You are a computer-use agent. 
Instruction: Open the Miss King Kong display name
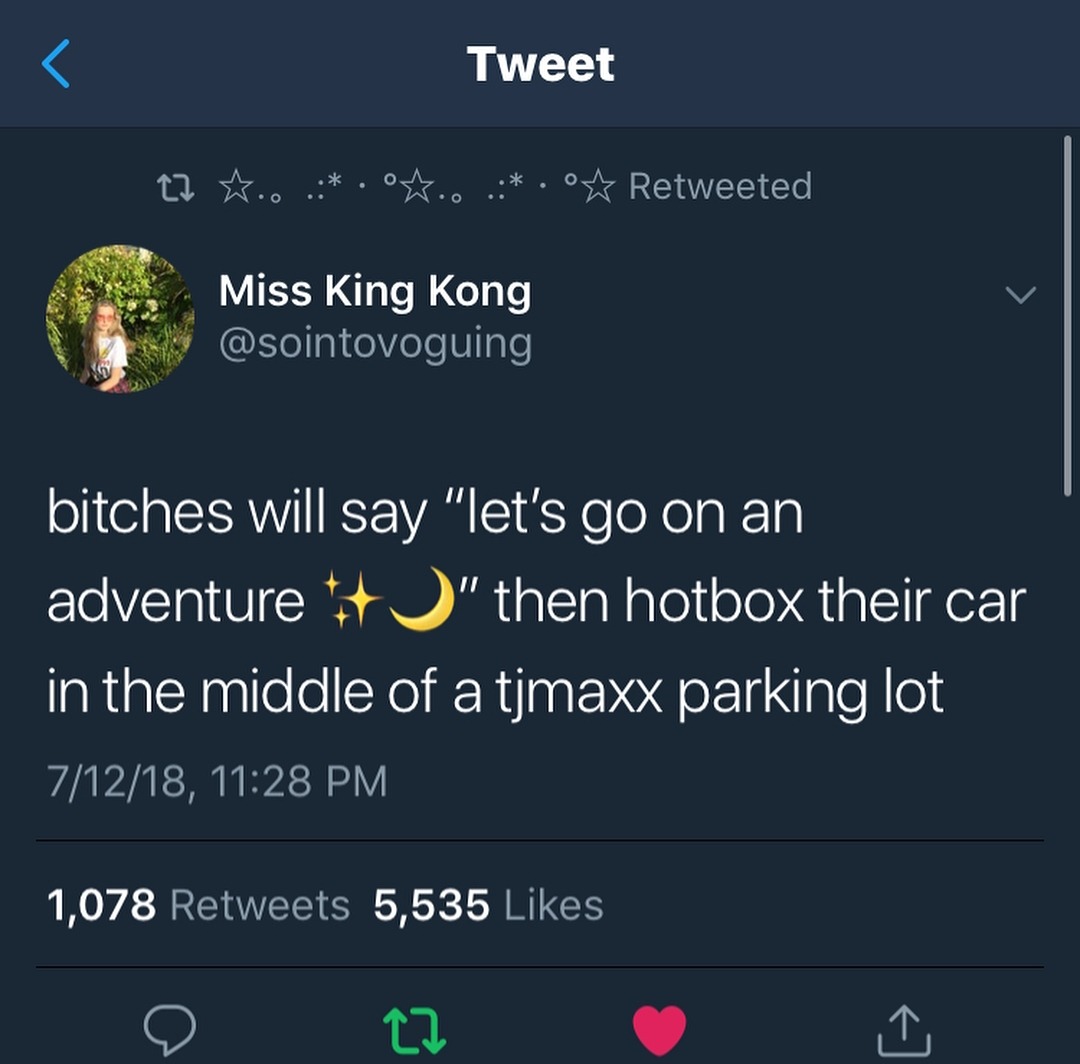coord(375,292)
